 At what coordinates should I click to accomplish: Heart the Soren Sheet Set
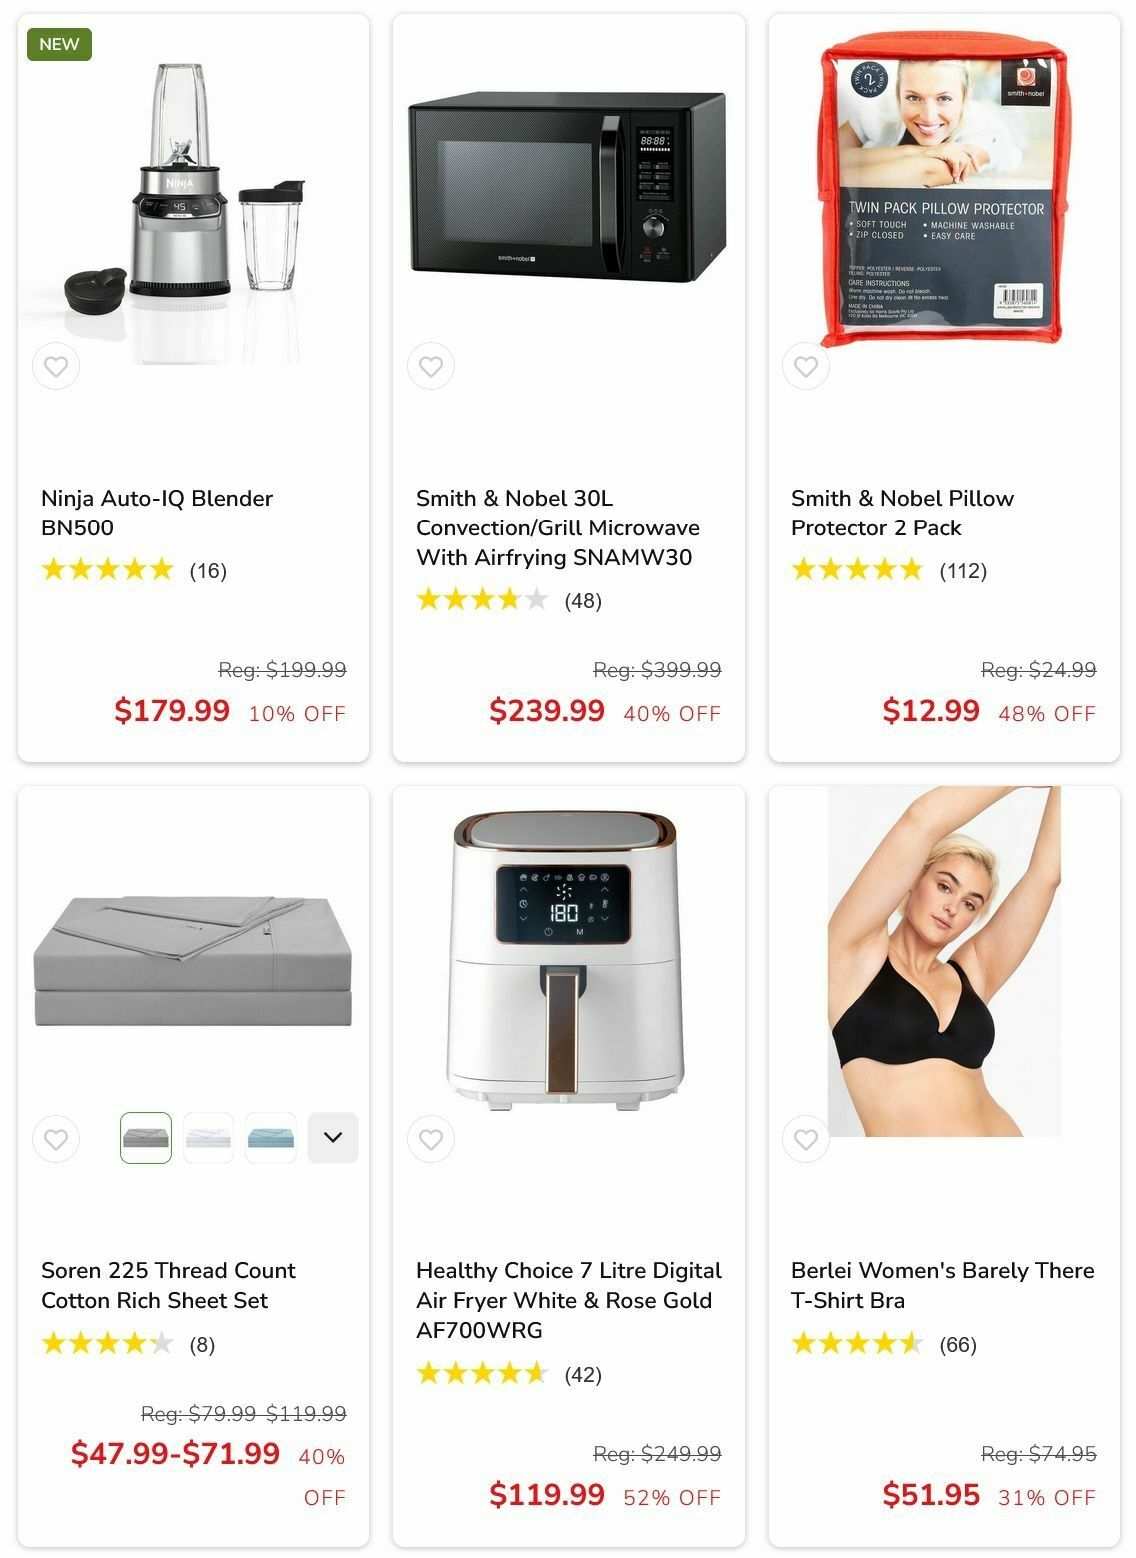tap(56, 1139)
